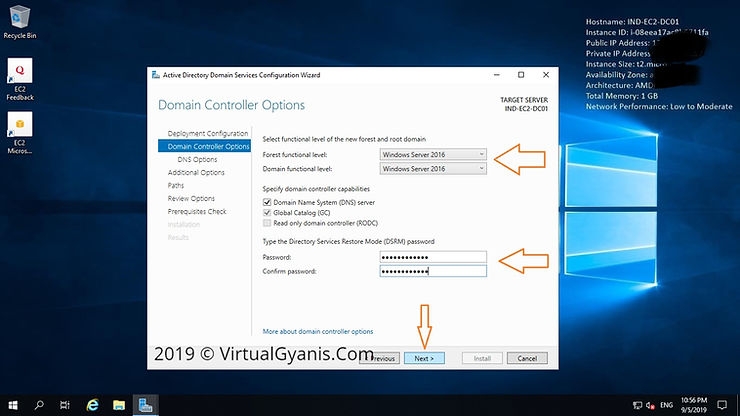Switch to Server Manager taskbar icon

145,405
